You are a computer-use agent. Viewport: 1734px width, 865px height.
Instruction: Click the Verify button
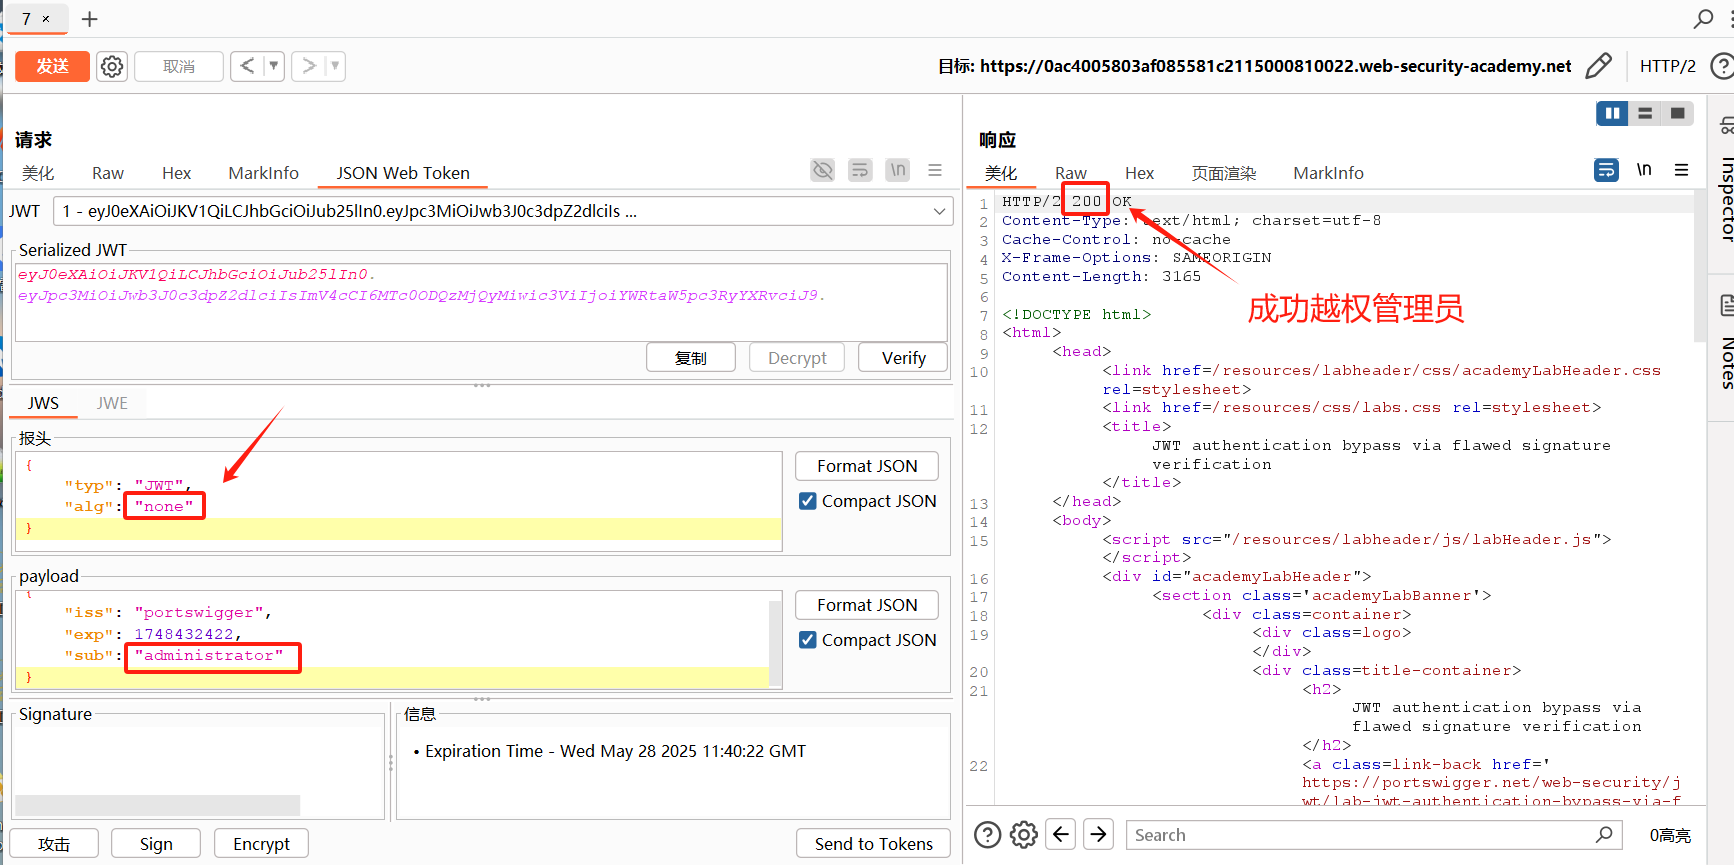tap(904, 358)
